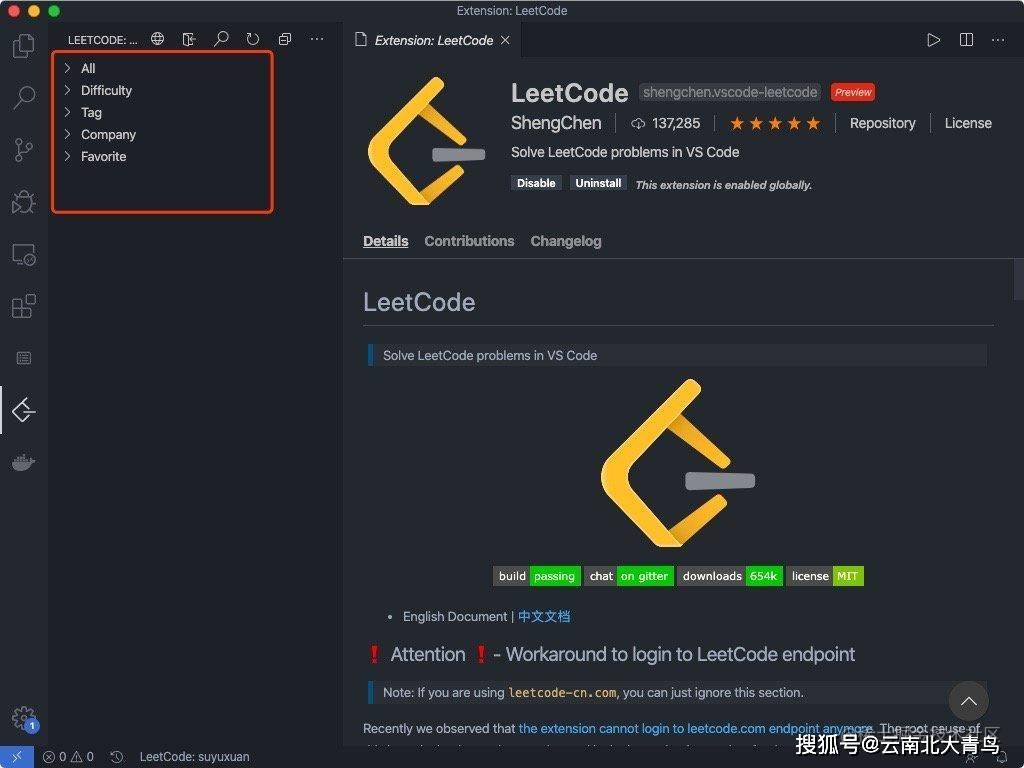
Task: Click the five-star rating
Action: click(x=775, y=123)
